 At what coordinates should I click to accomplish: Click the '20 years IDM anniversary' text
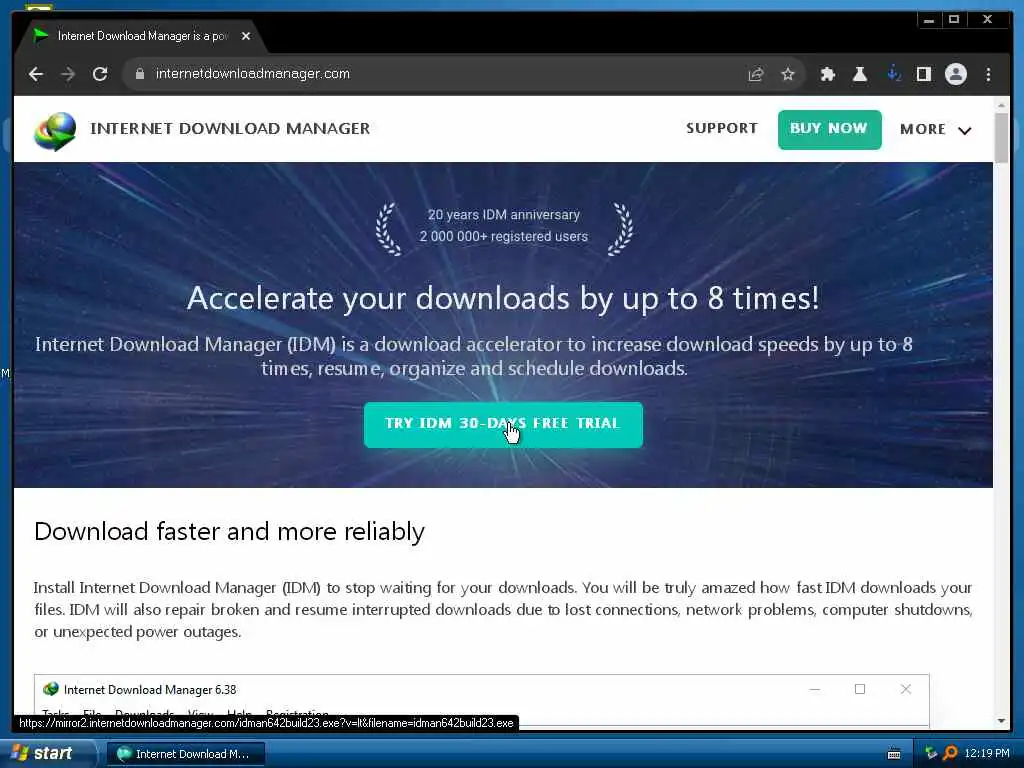coord(504,215)
